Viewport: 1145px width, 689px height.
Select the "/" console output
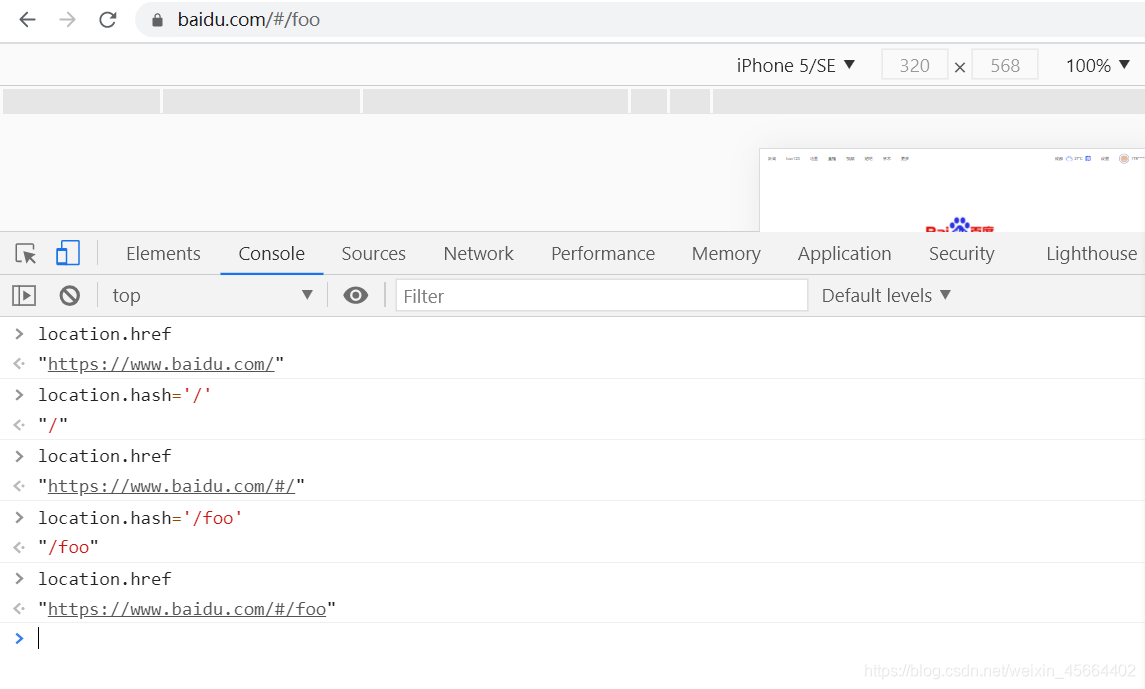[53, 425]
